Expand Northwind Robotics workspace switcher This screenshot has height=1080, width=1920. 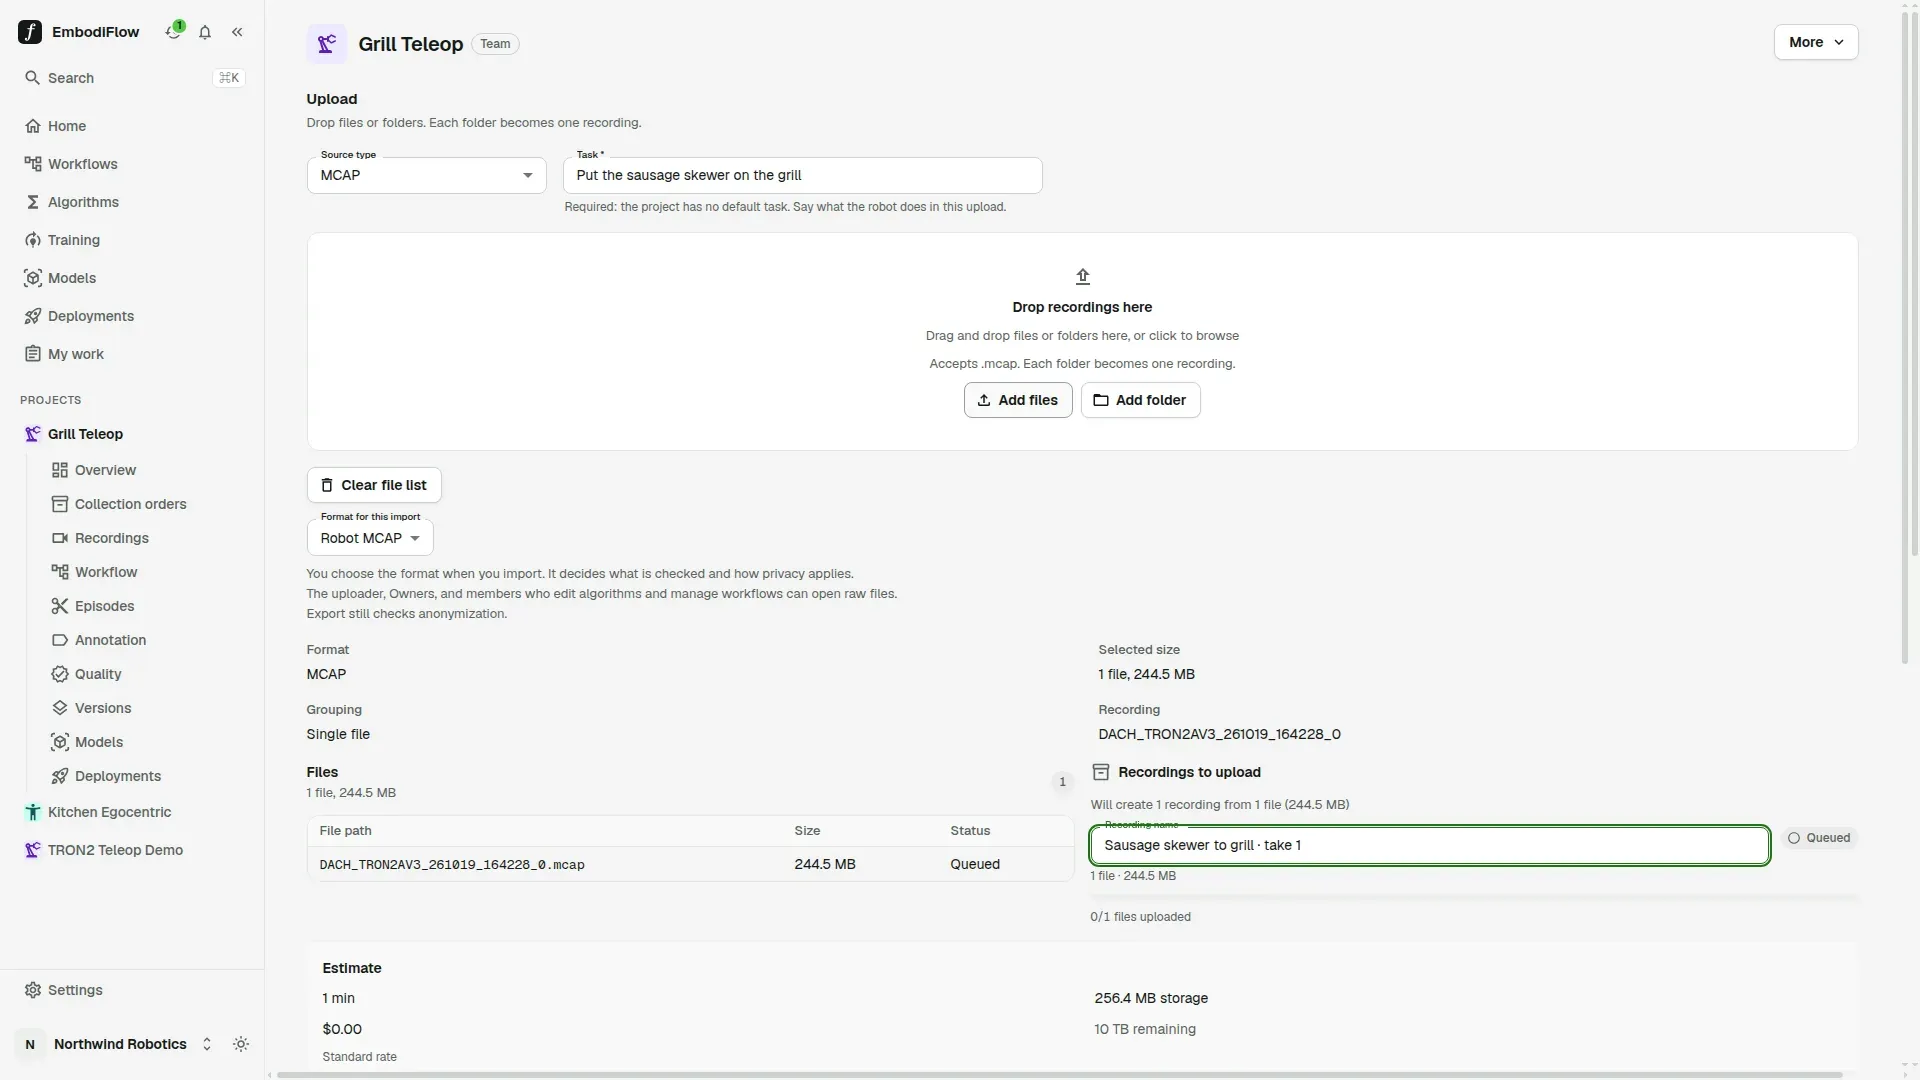(x=118, y=1044)
